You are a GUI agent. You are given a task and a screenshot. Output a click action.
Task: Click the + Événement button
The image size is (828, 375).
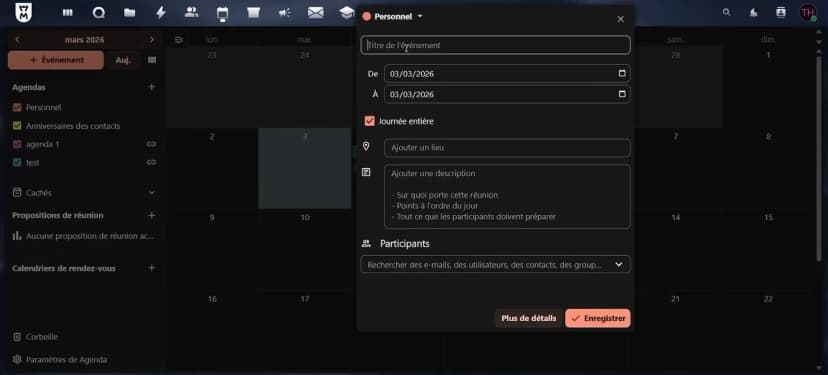pos(56,60)
